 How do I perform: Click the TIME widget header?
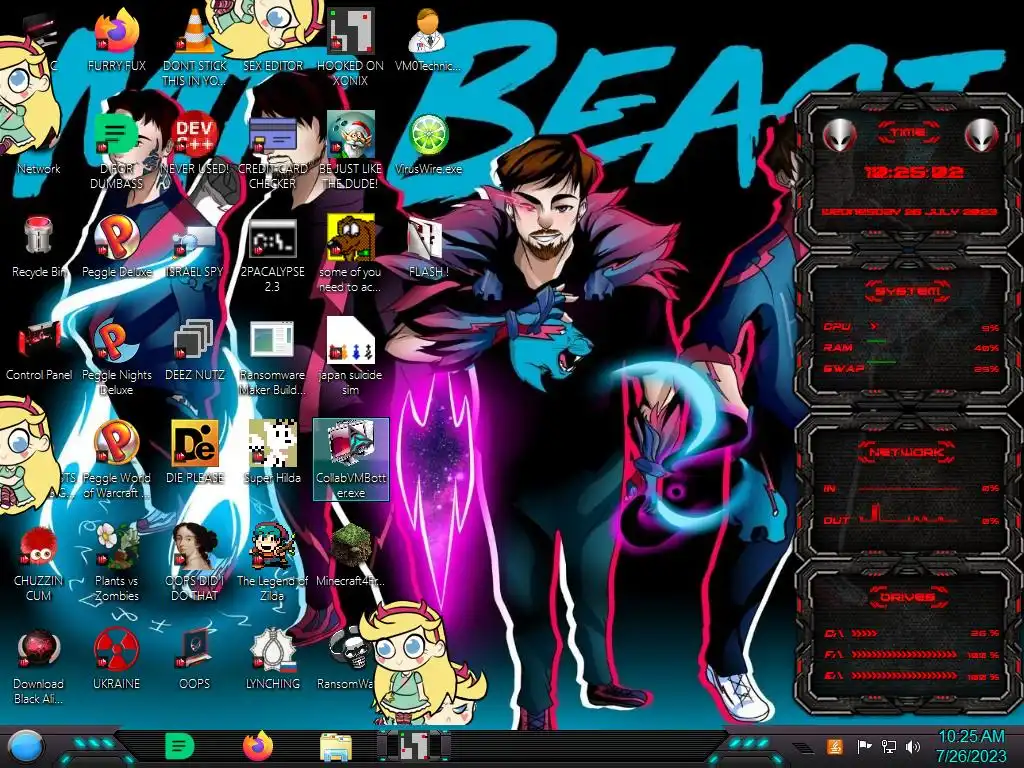908,133
